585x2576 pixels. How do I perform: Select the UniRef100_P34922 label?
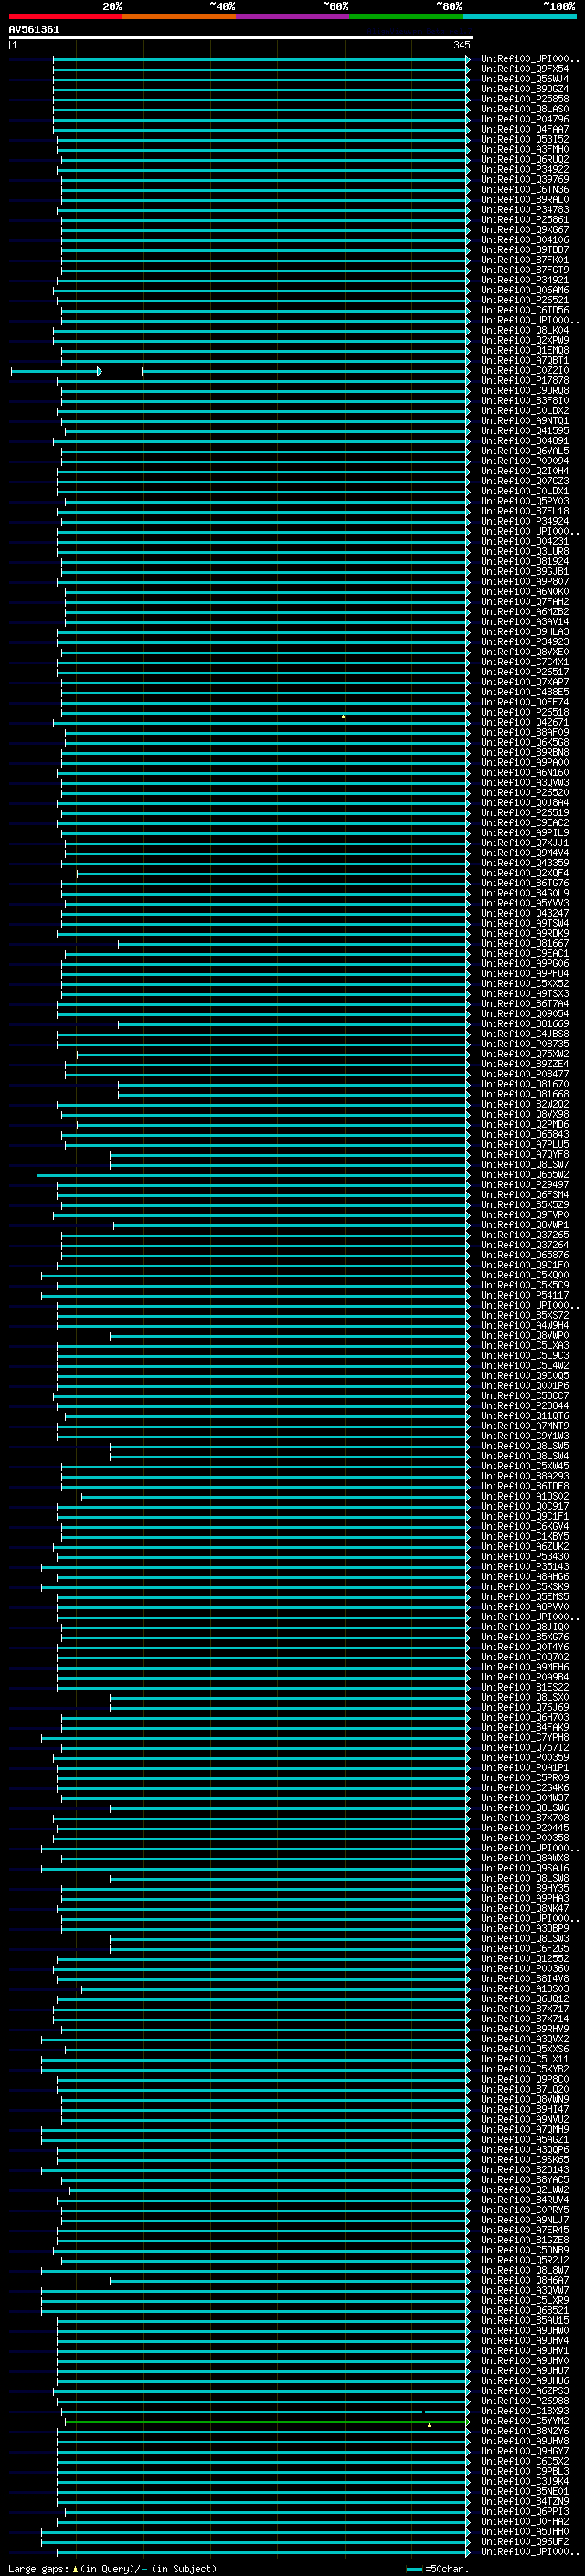coord(525,169)
